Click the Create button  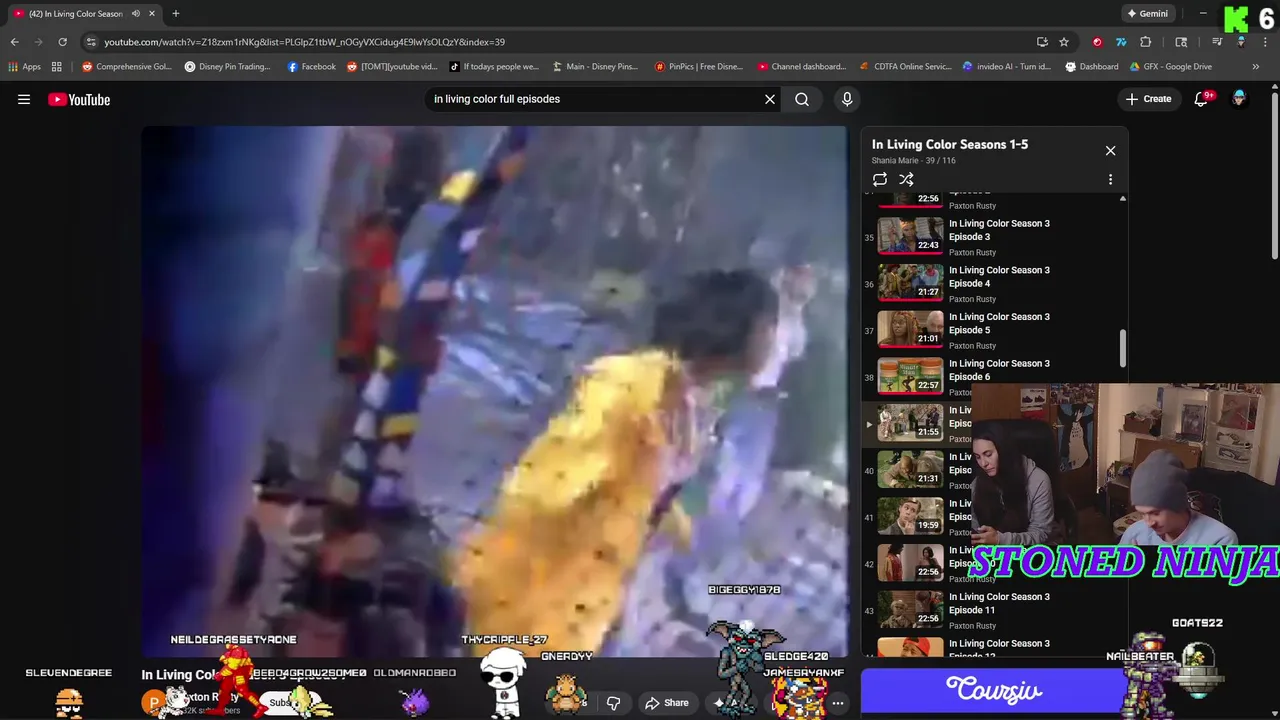point(1148,99)
